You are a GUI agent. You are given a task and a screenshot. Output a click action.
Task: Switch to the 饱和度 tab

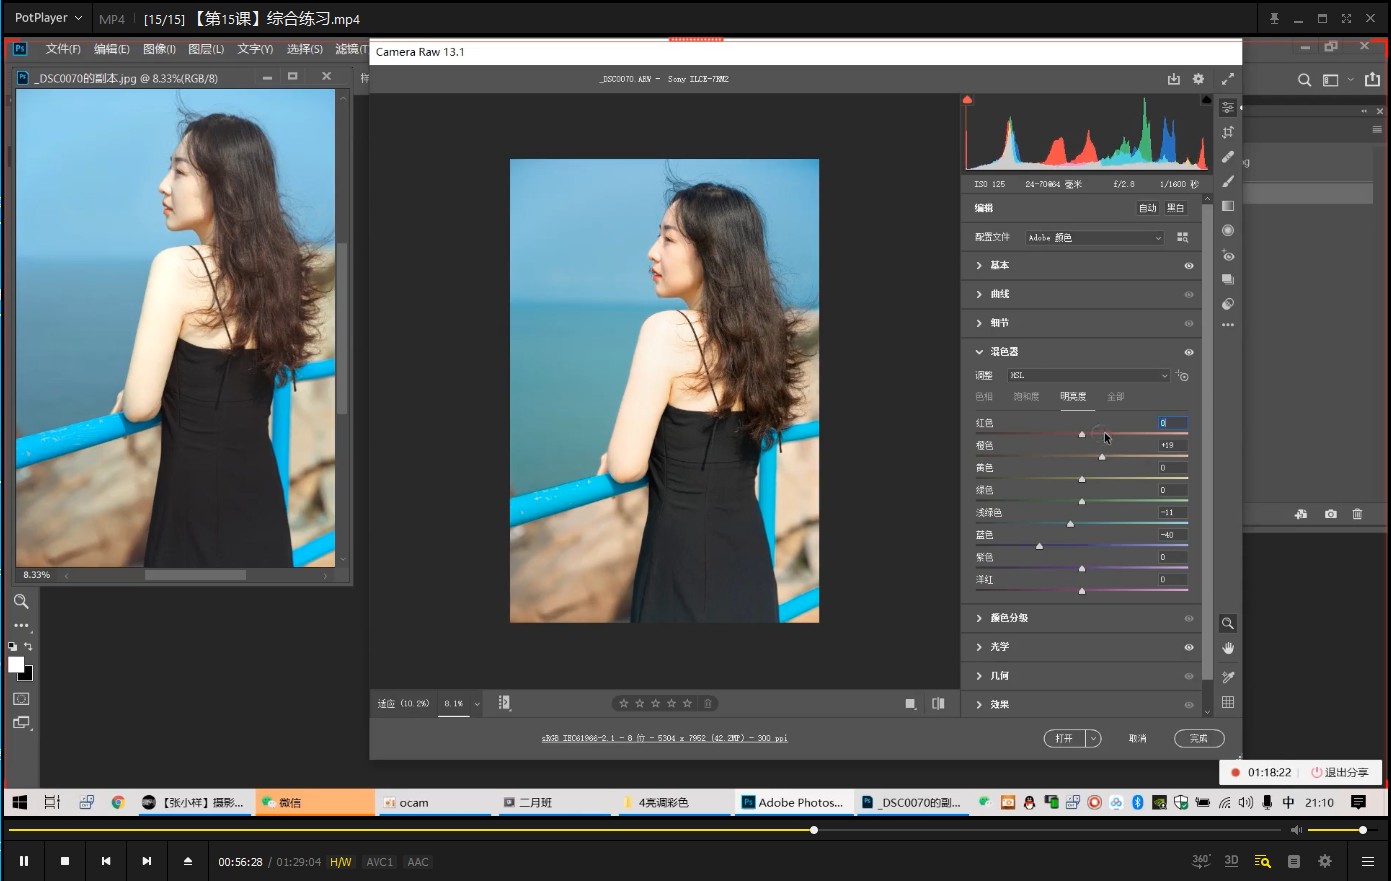coord(1026,397)
